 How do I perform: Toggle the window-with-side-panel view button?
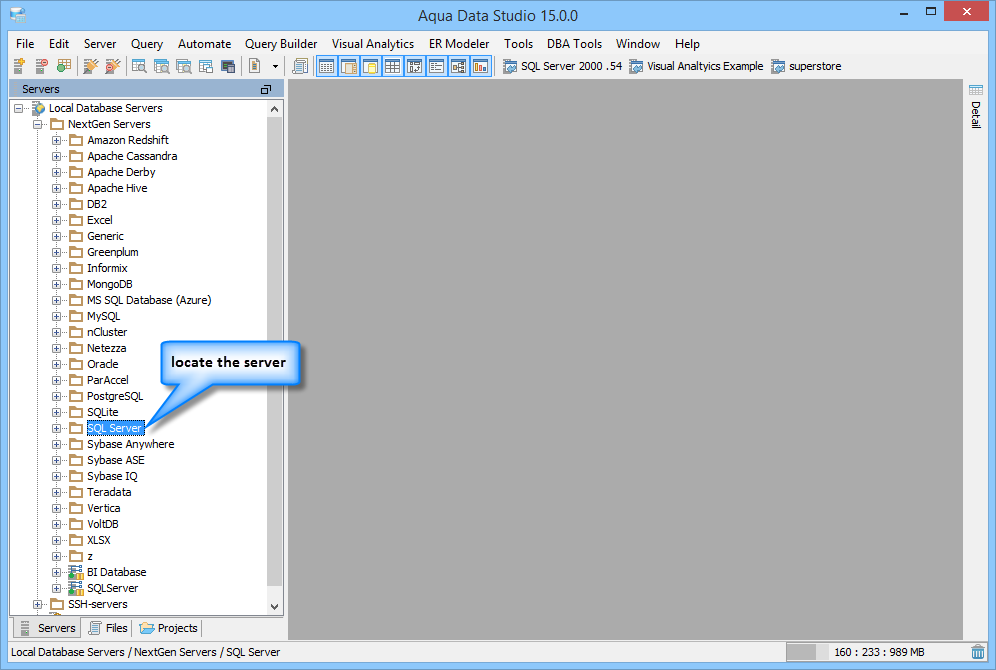pyautogui.click(x=349, y=66)
